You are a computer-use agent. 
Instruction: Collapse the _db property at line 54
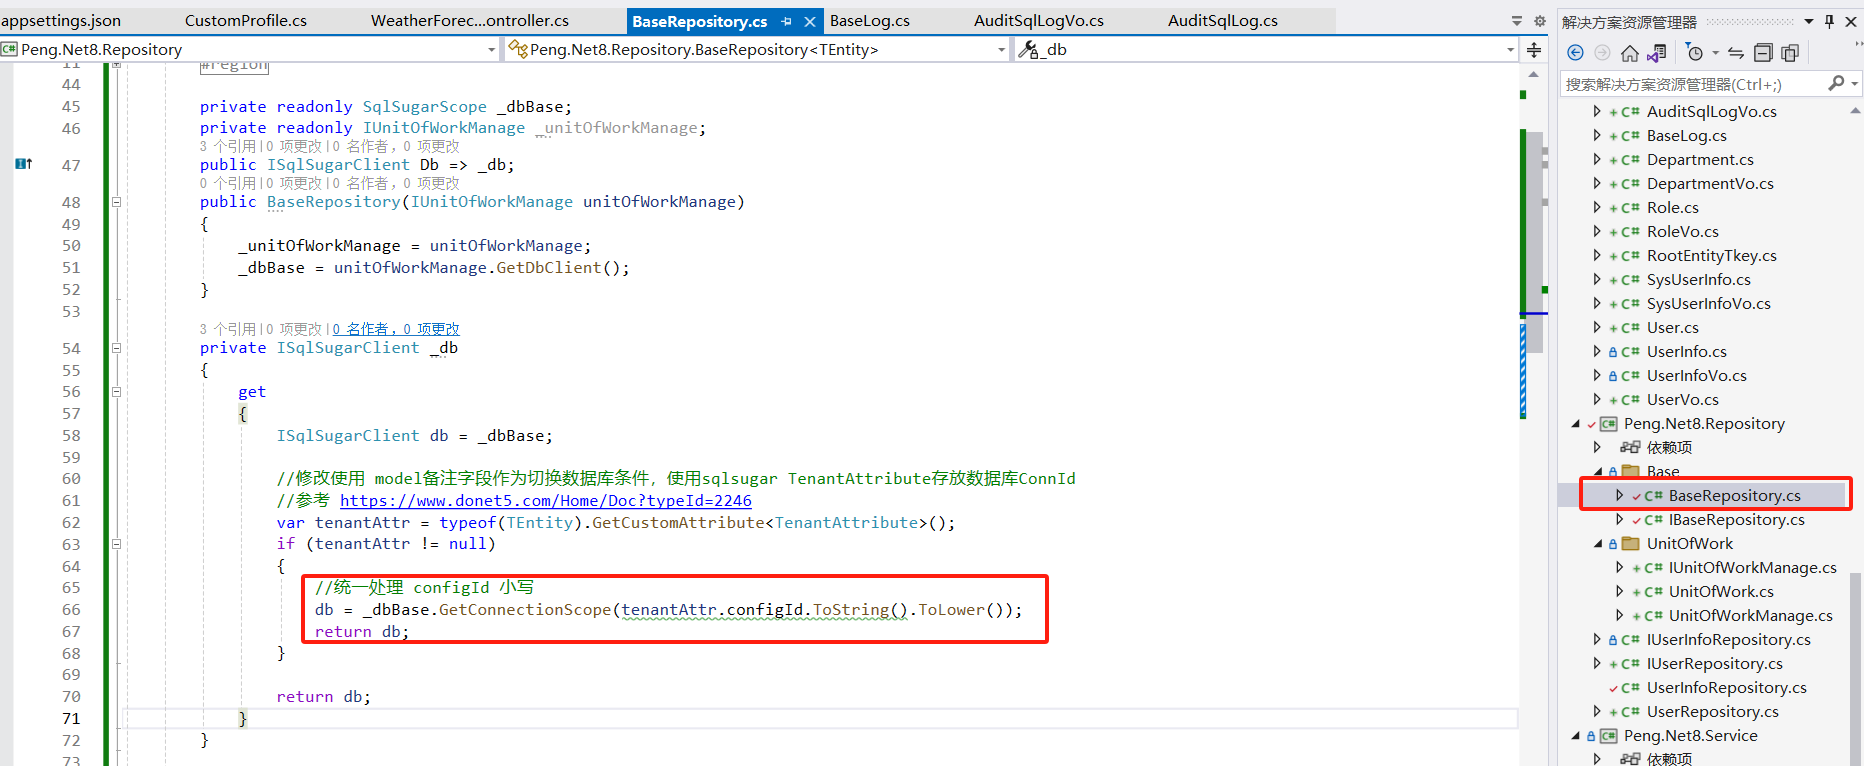(x=116, y=348)
